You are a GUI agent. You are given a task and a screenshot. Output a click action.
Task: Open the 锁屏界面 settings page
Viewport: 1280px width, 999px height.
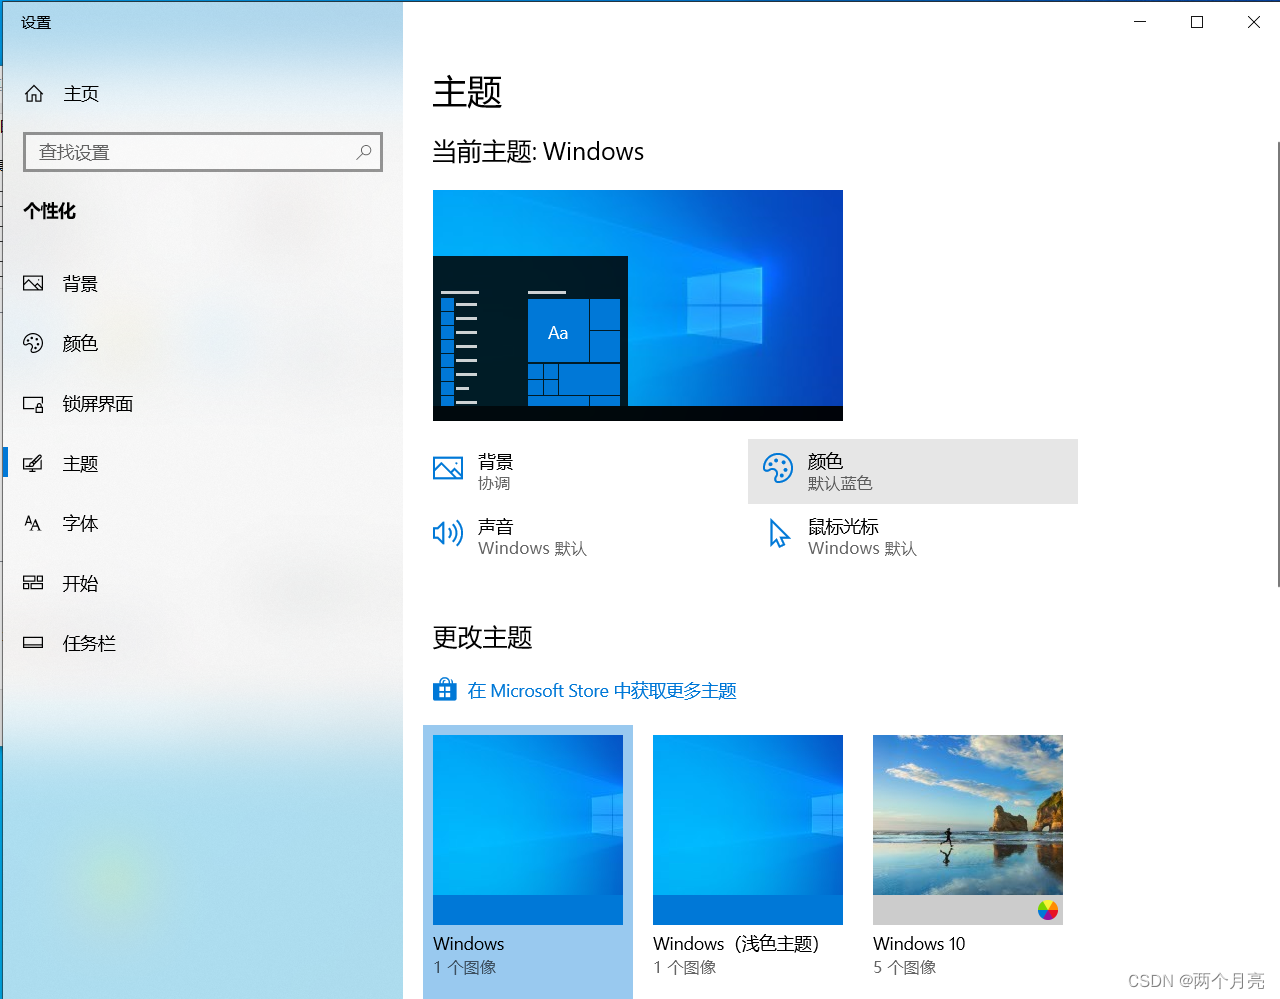[x=202, y=404]
